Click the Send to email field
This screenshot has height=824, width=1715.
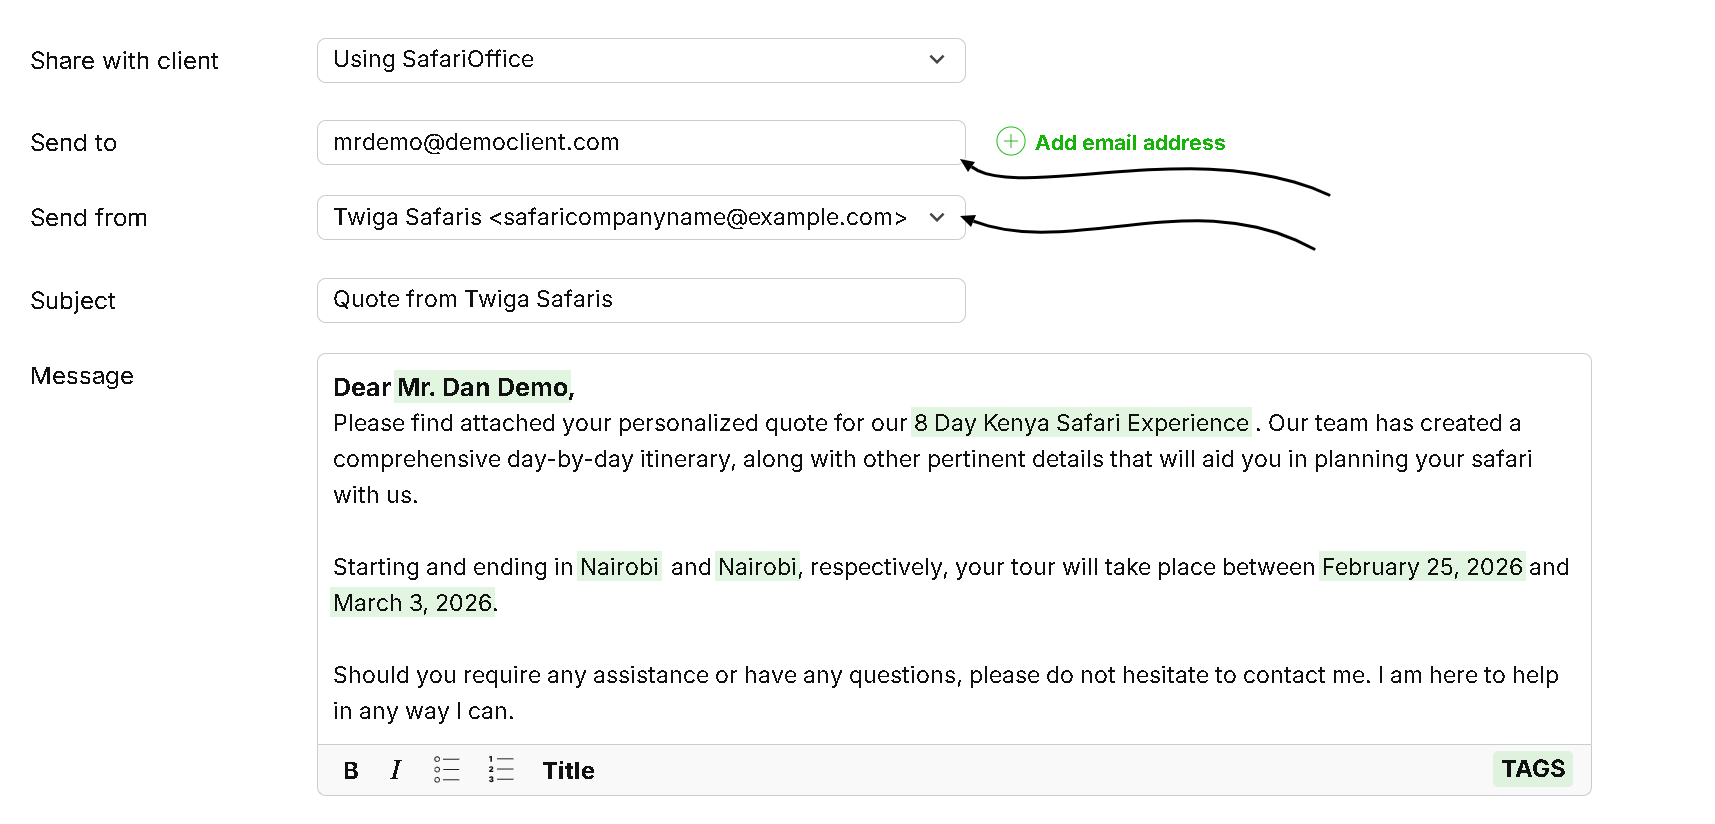(640, 143)
